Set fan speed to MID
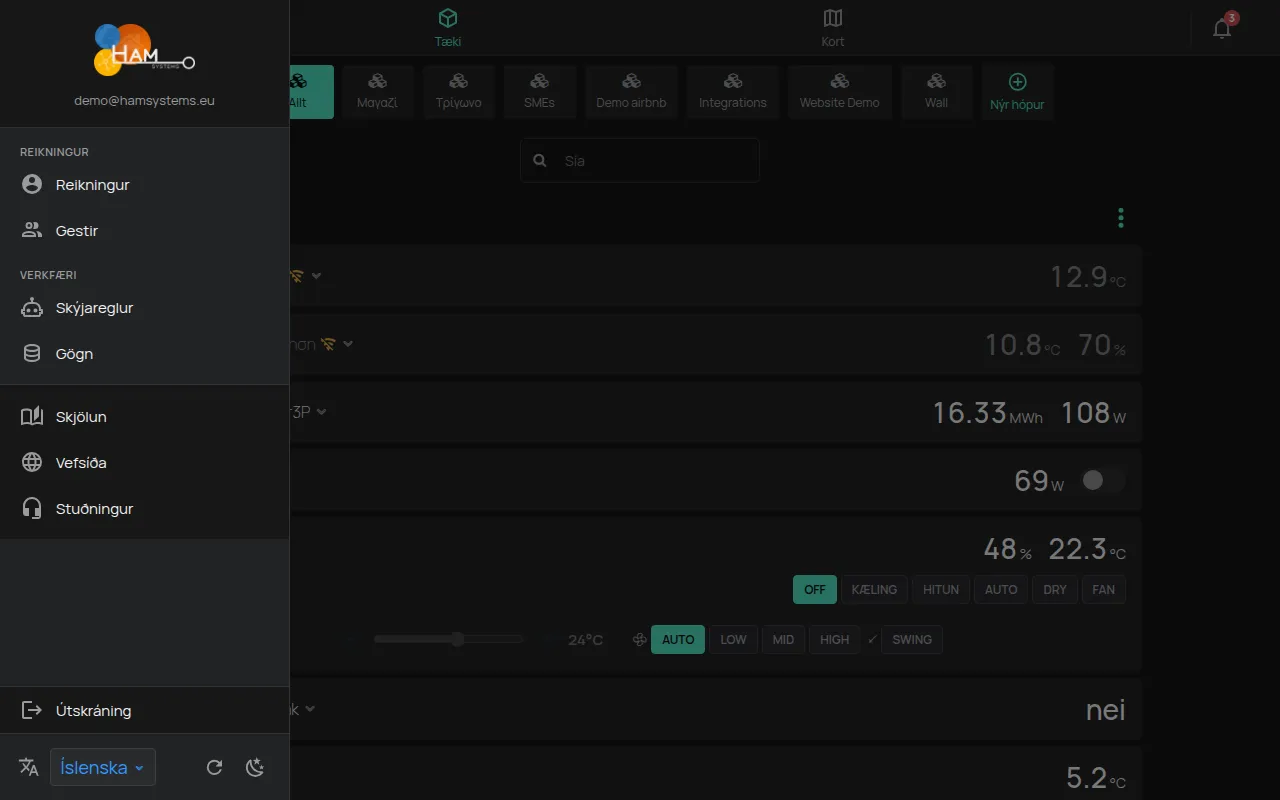 coord(784,639)
